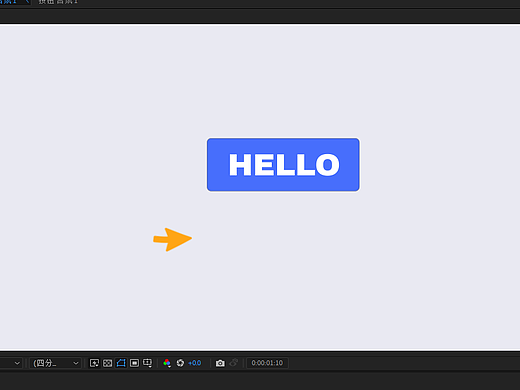Screen dimensions: 520x390
Task: Select the blue HELLO button layer in the viewer
Action: point(283,165)
